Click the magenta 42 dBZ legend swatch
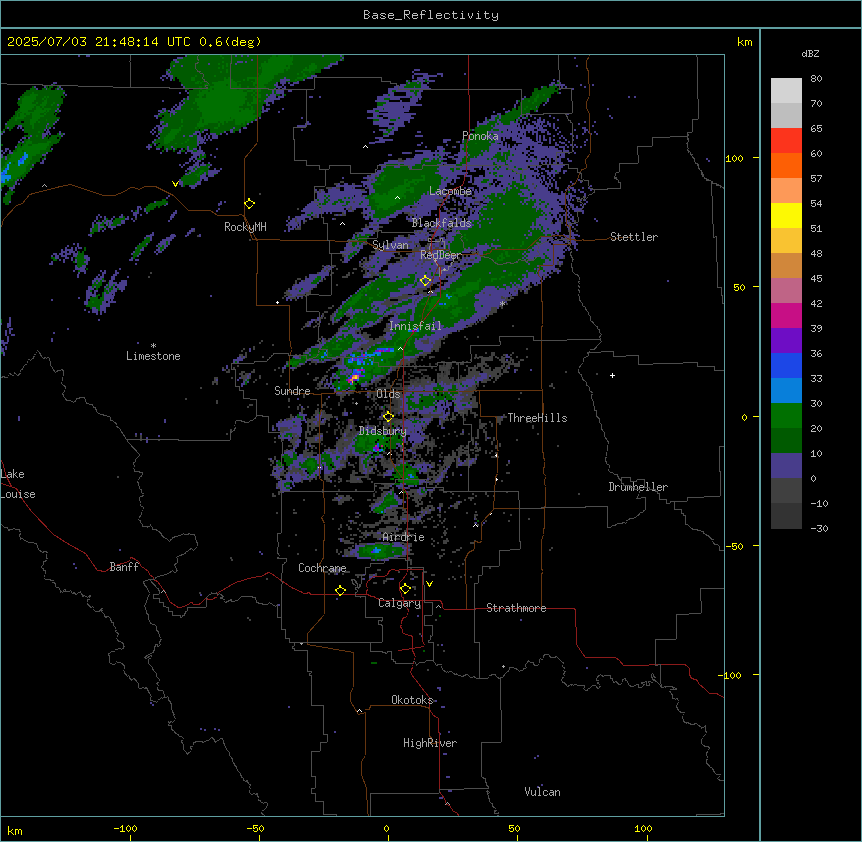The width and height of the screenshot is (862, 842). pos(786,315)
